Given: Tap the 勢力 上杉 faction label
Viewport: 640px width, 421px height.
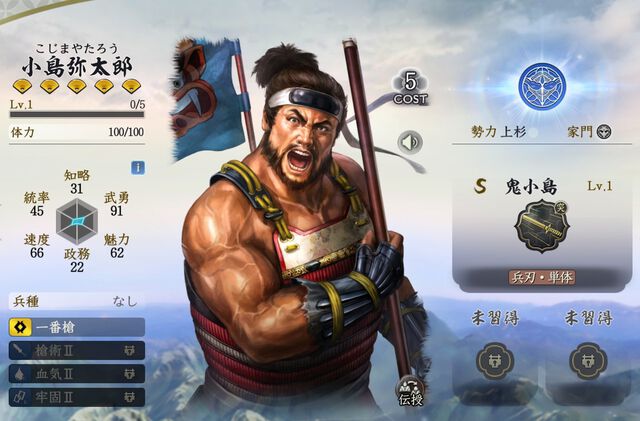Looking at the screenshot, I should pyautogui.click(x=498, y=132).
